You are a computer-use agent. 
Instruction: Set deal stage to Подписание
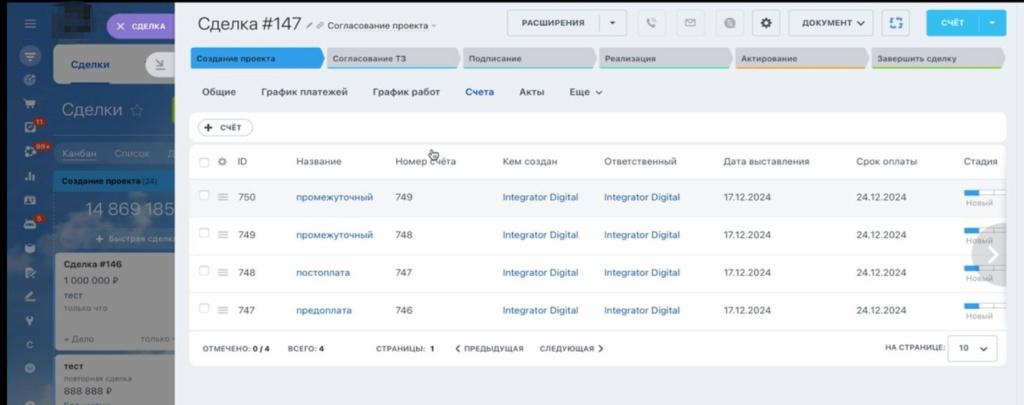[529, 59]
